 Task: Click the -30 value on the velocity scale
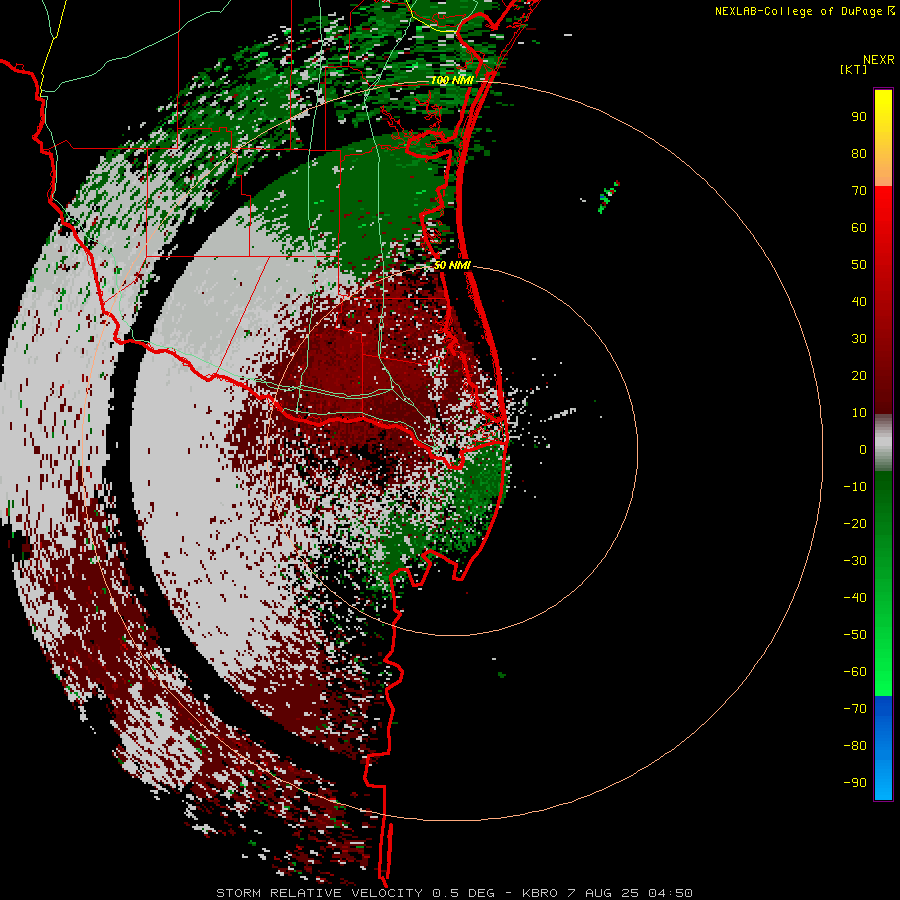(x=855, y=561)
